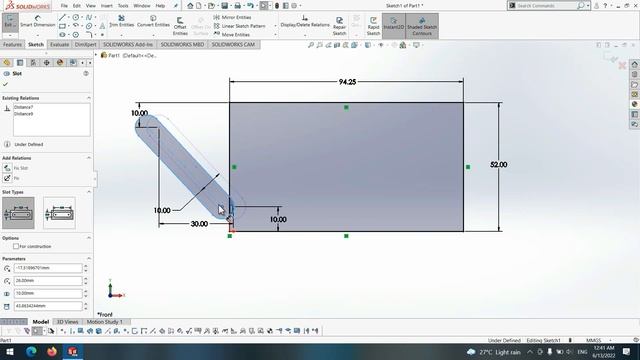Switch to SOLIDWORKS Add-Ins tab
640x360 pixels.
click(128, 44)
